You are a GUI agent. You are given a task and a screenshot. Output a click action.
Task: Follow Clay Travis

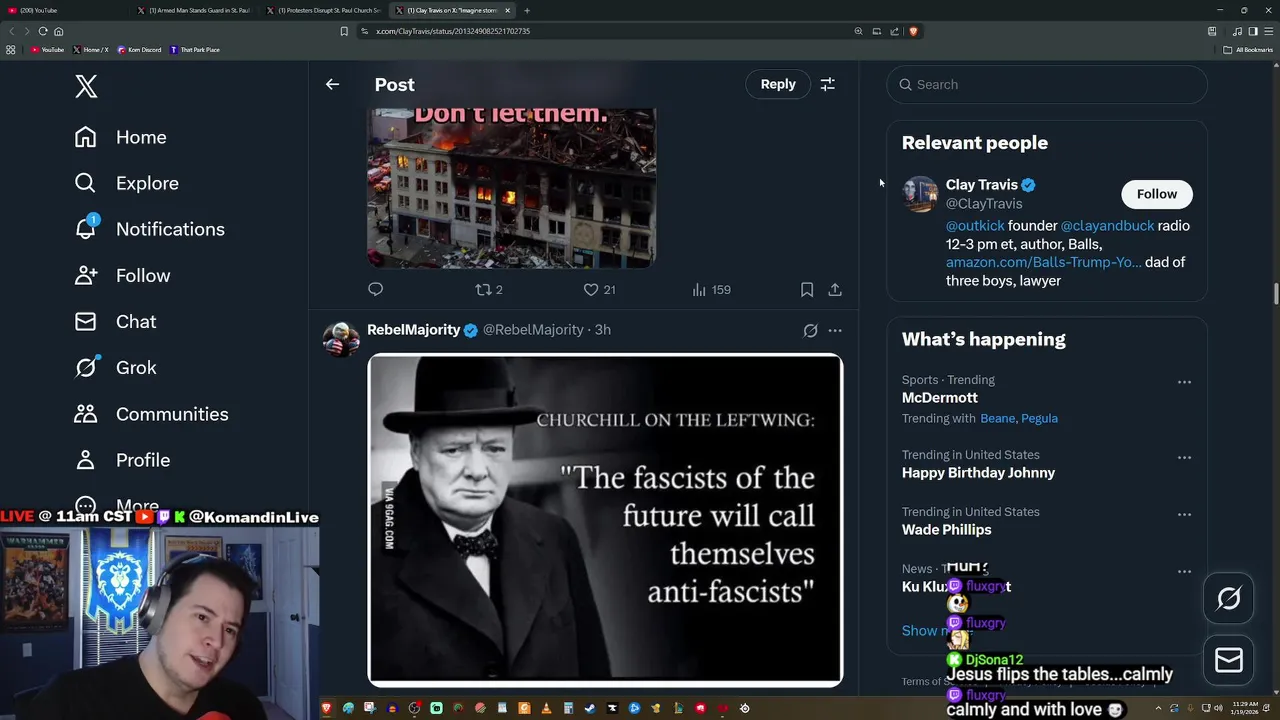(x=1157, y=194)
